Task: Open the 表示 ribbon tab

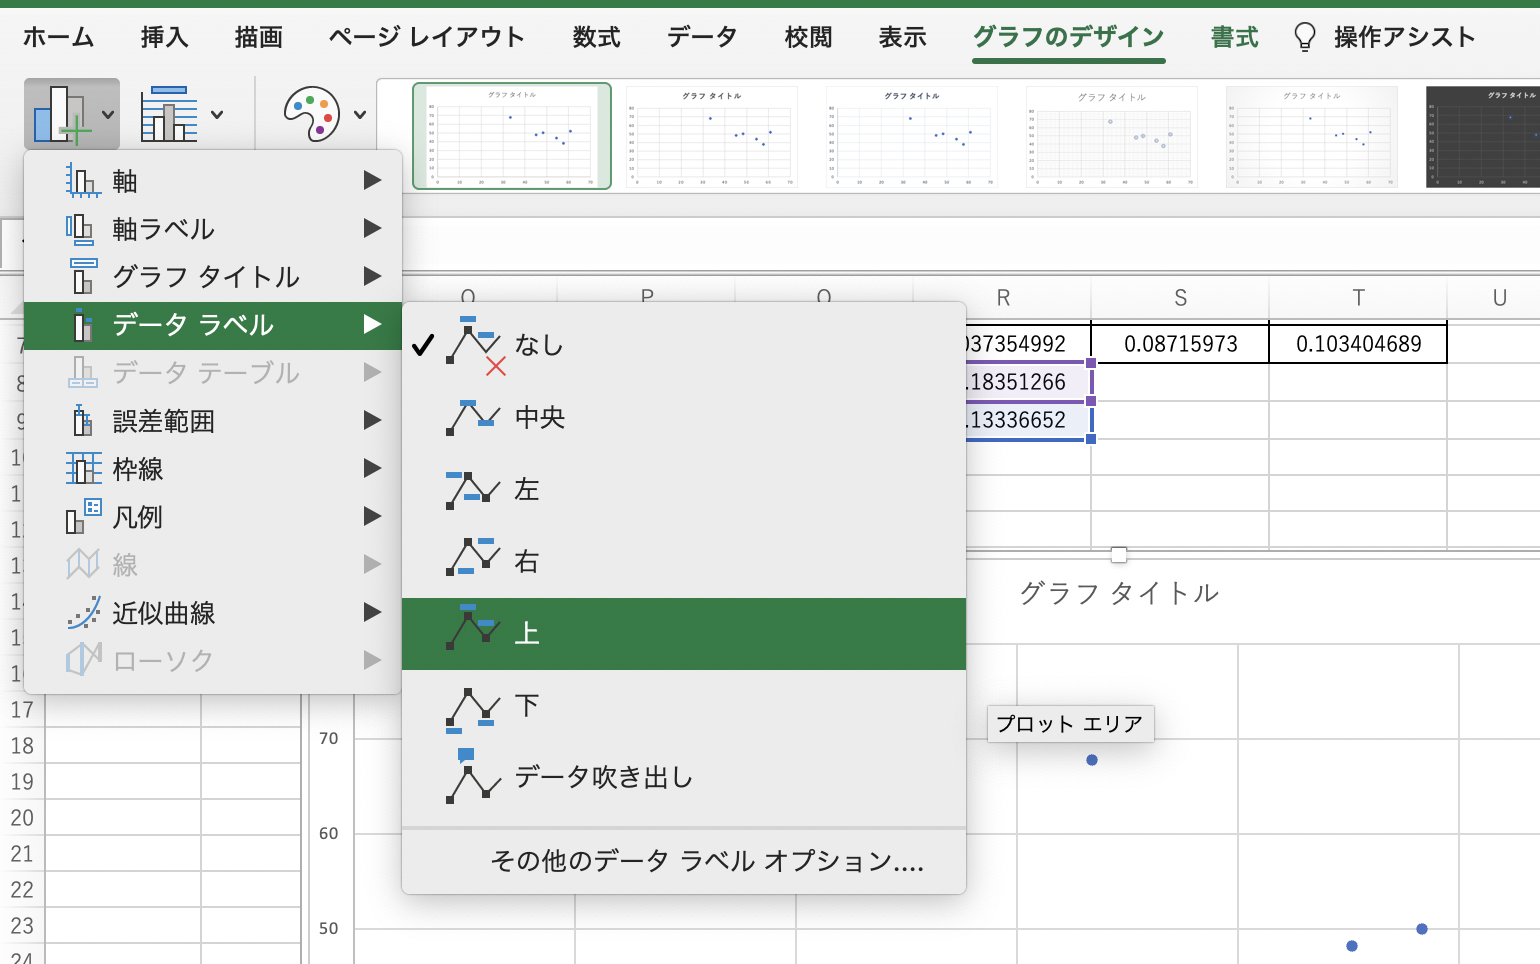Action: (902, 37)
